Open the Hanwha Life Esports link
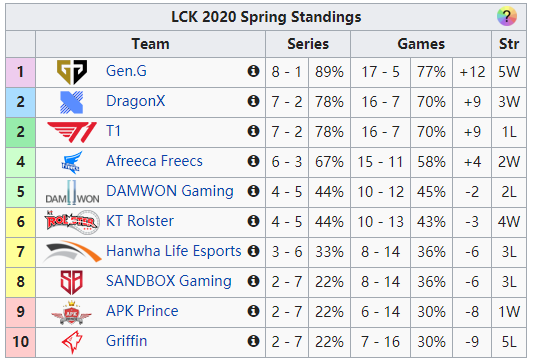The image size is (533, 361). coord(173,251)
